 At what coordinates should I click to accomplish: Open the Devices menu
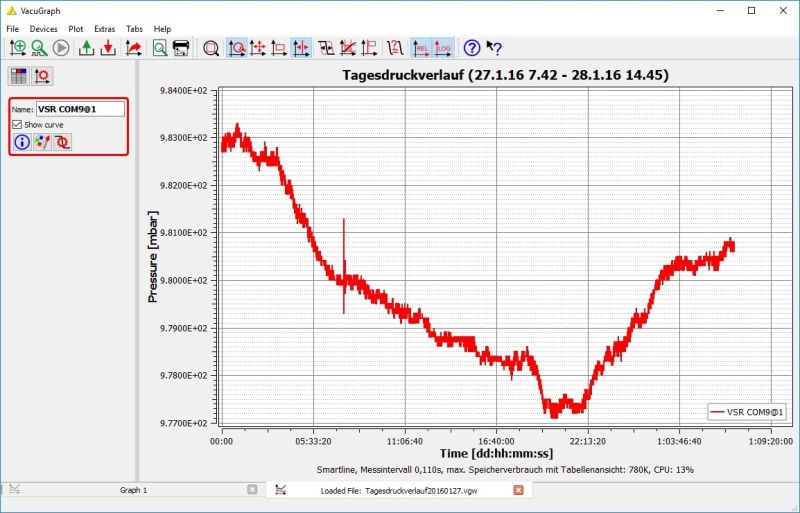44,29
